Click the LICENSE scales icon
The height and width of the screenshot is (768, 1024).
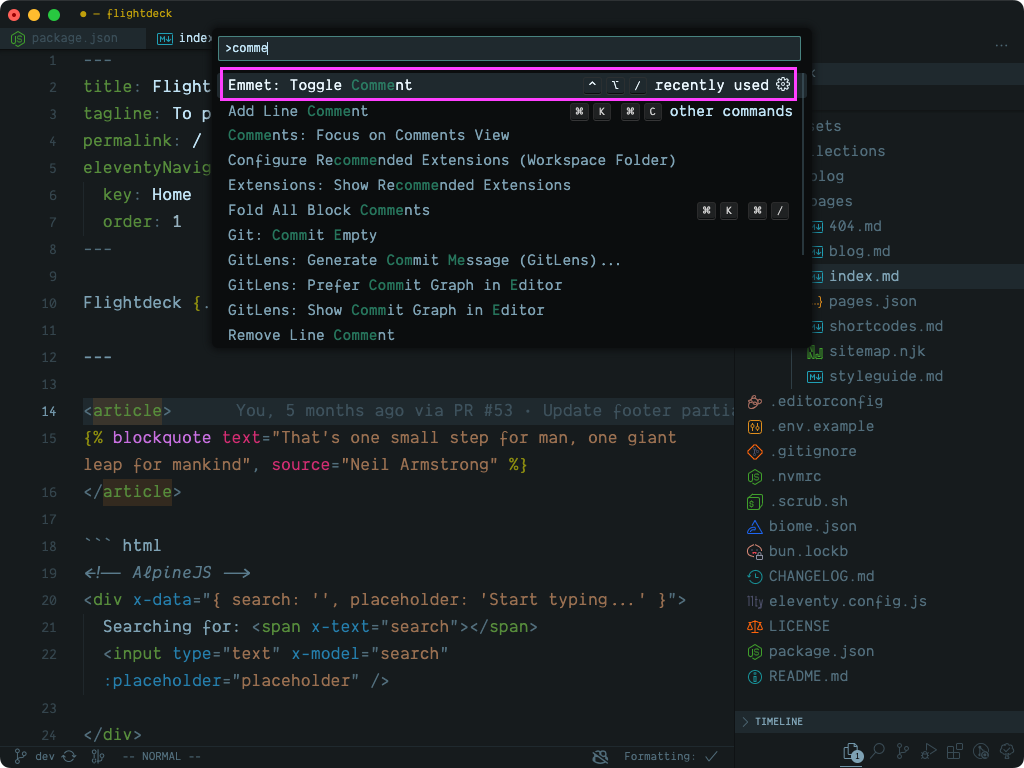coord(754,626)
